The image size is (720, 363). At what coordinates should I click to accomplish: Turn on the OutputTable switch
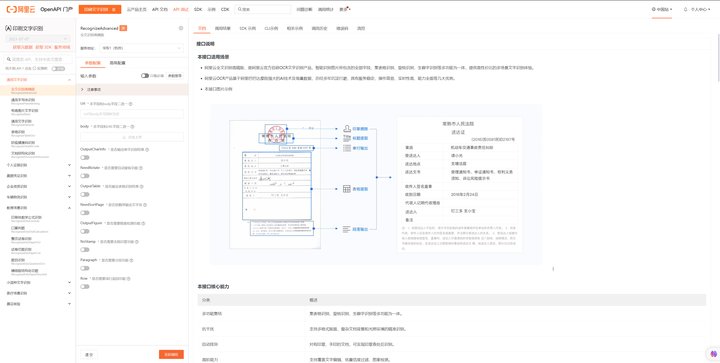85,195
